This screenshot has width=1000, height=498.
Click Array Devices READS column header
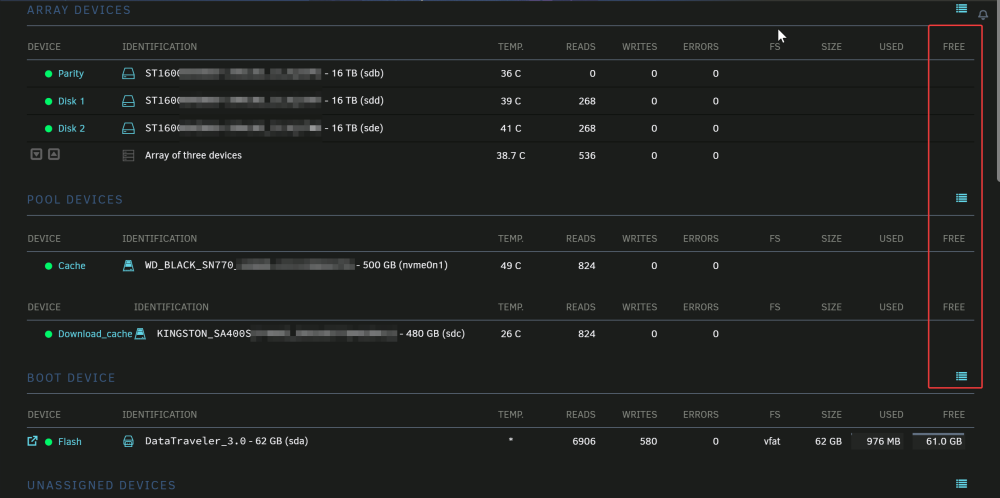click(580, 47)
